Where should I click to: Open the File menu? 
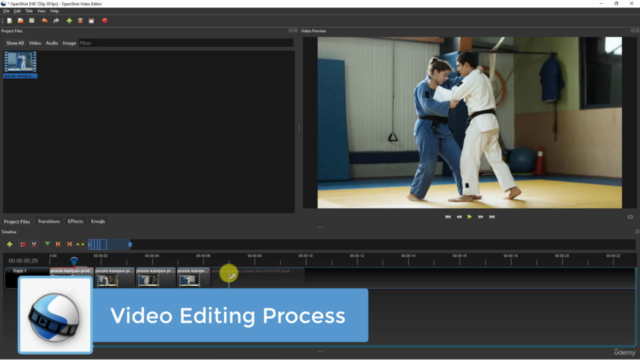click(x=6, y=11)
